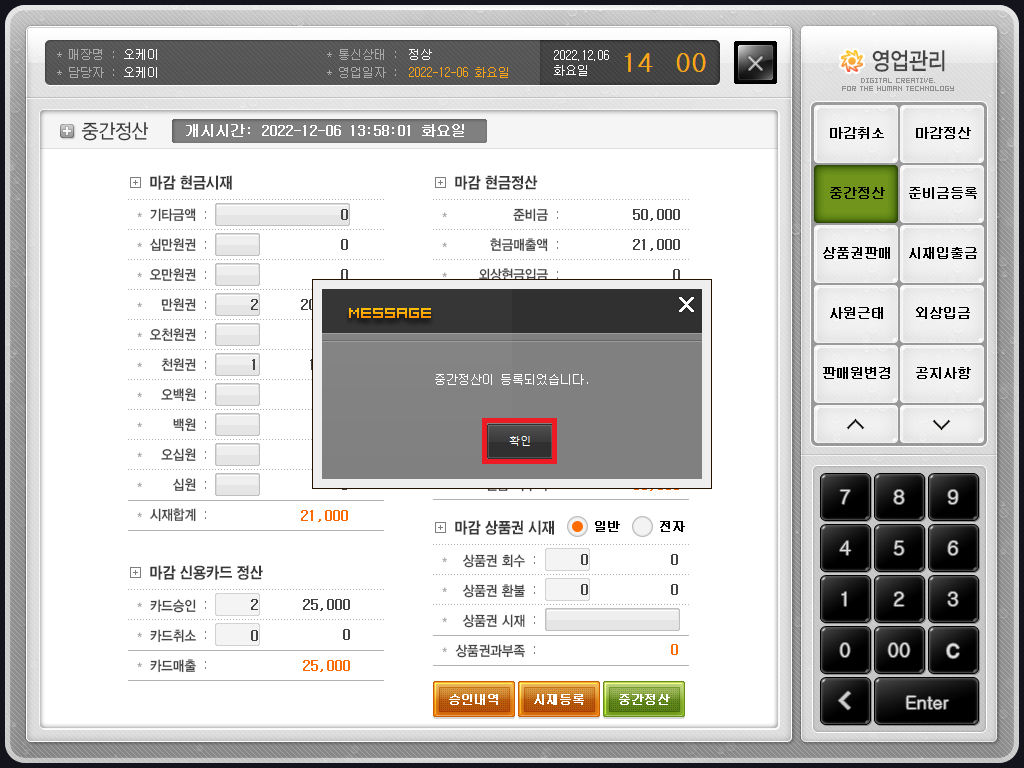Click the green 중간정산 button at bottom
Screen dimensions: 1024x768
[x=644, y=700]
